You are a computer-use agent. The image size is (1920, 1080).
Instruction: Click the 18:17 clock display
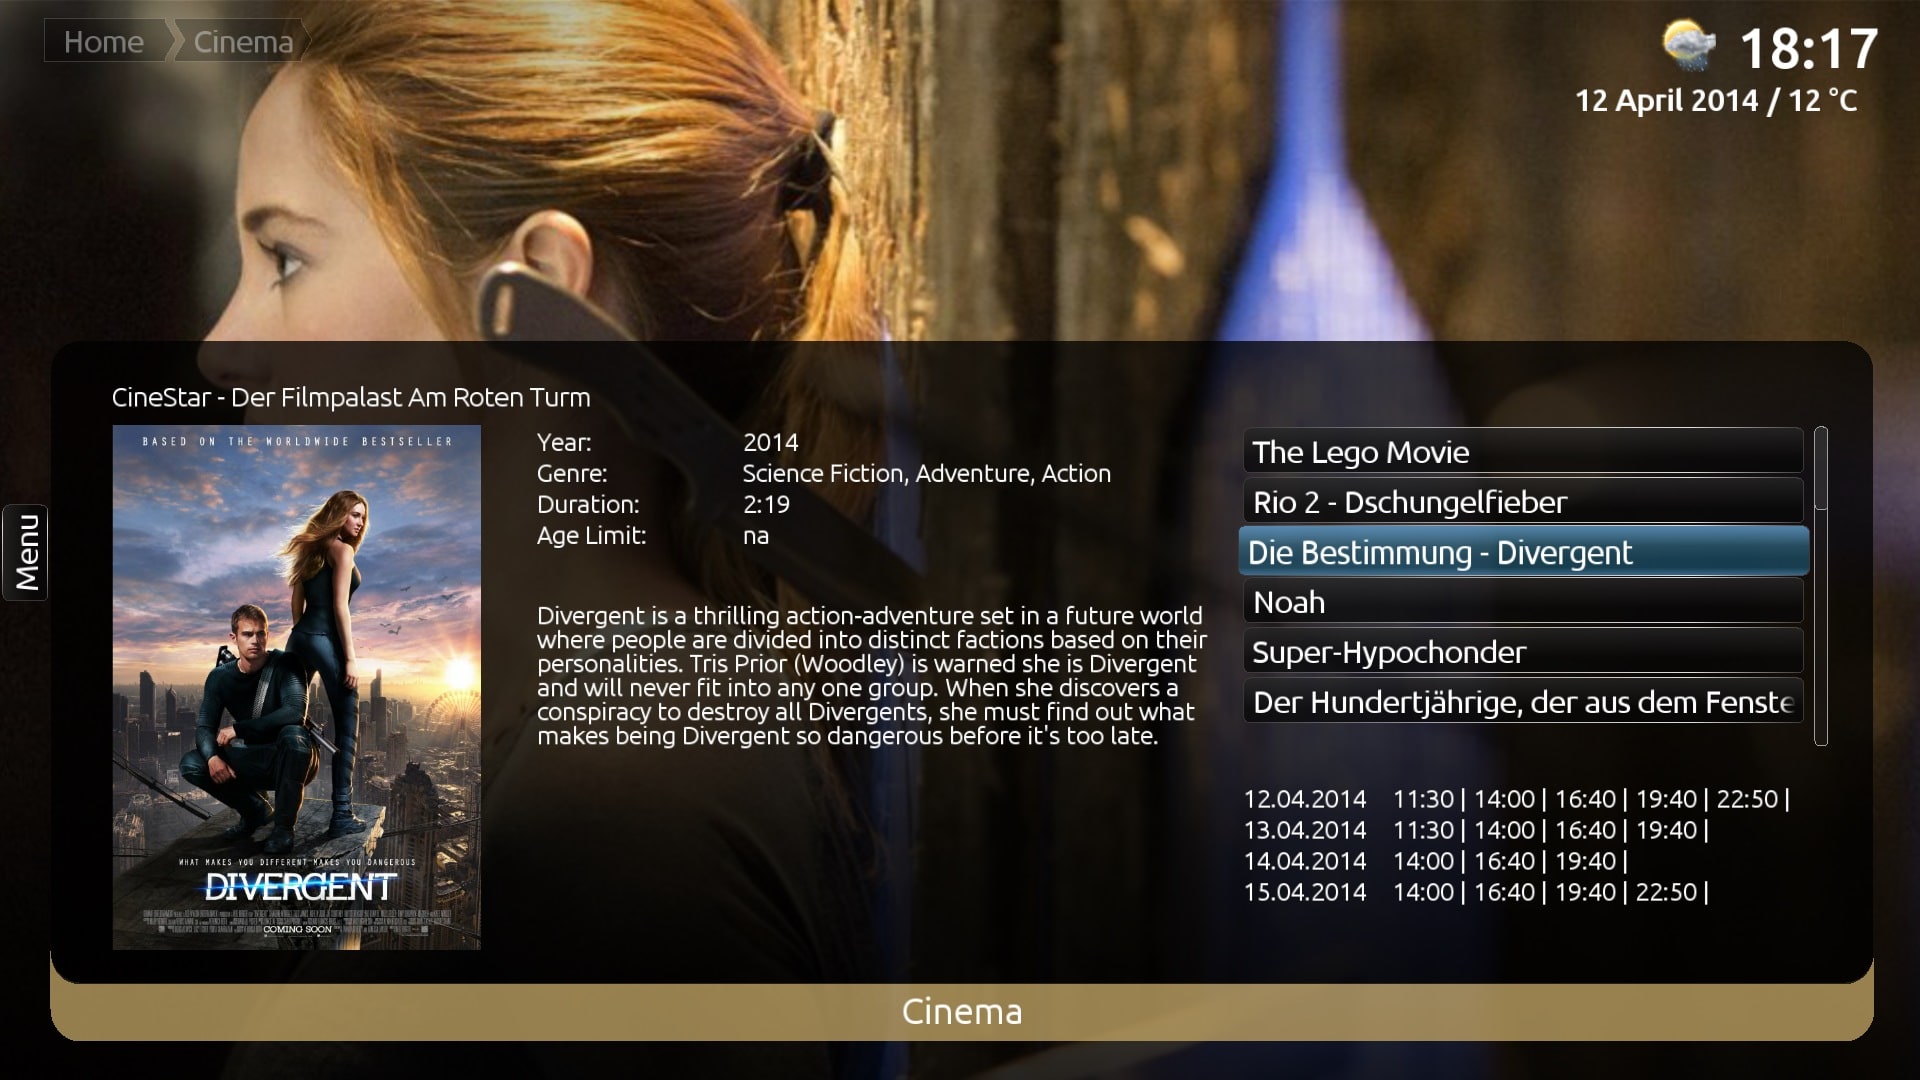click(x=1809, y=48)
